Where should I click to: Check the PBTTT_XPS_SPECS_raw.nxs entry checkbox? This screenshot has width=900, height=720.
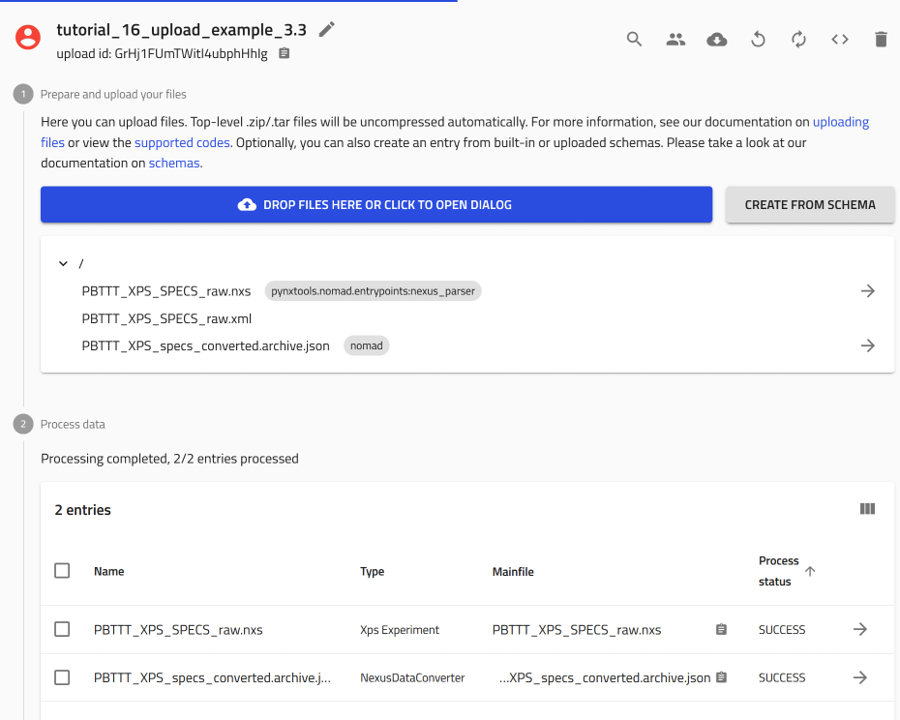(x=62, y=629)
